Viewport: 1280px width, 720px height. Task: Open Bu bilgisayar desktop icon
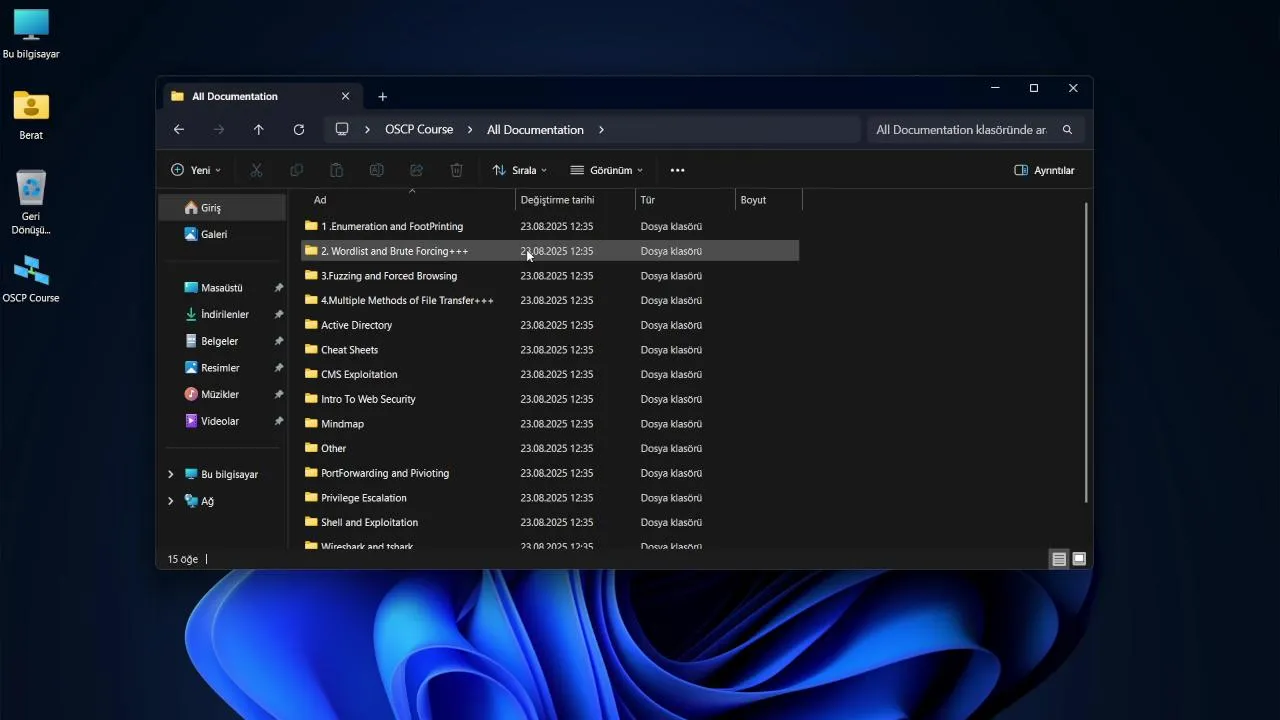coord(31,33)
